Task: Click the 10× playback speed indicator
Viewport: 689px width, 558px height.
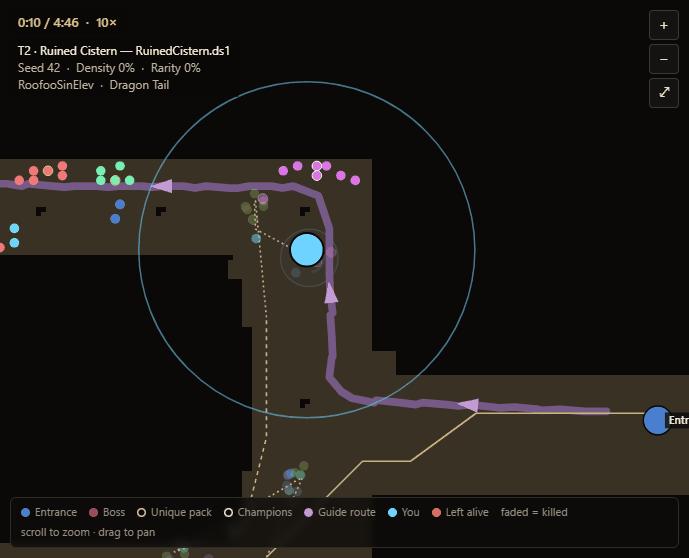Action: [106, 23]
